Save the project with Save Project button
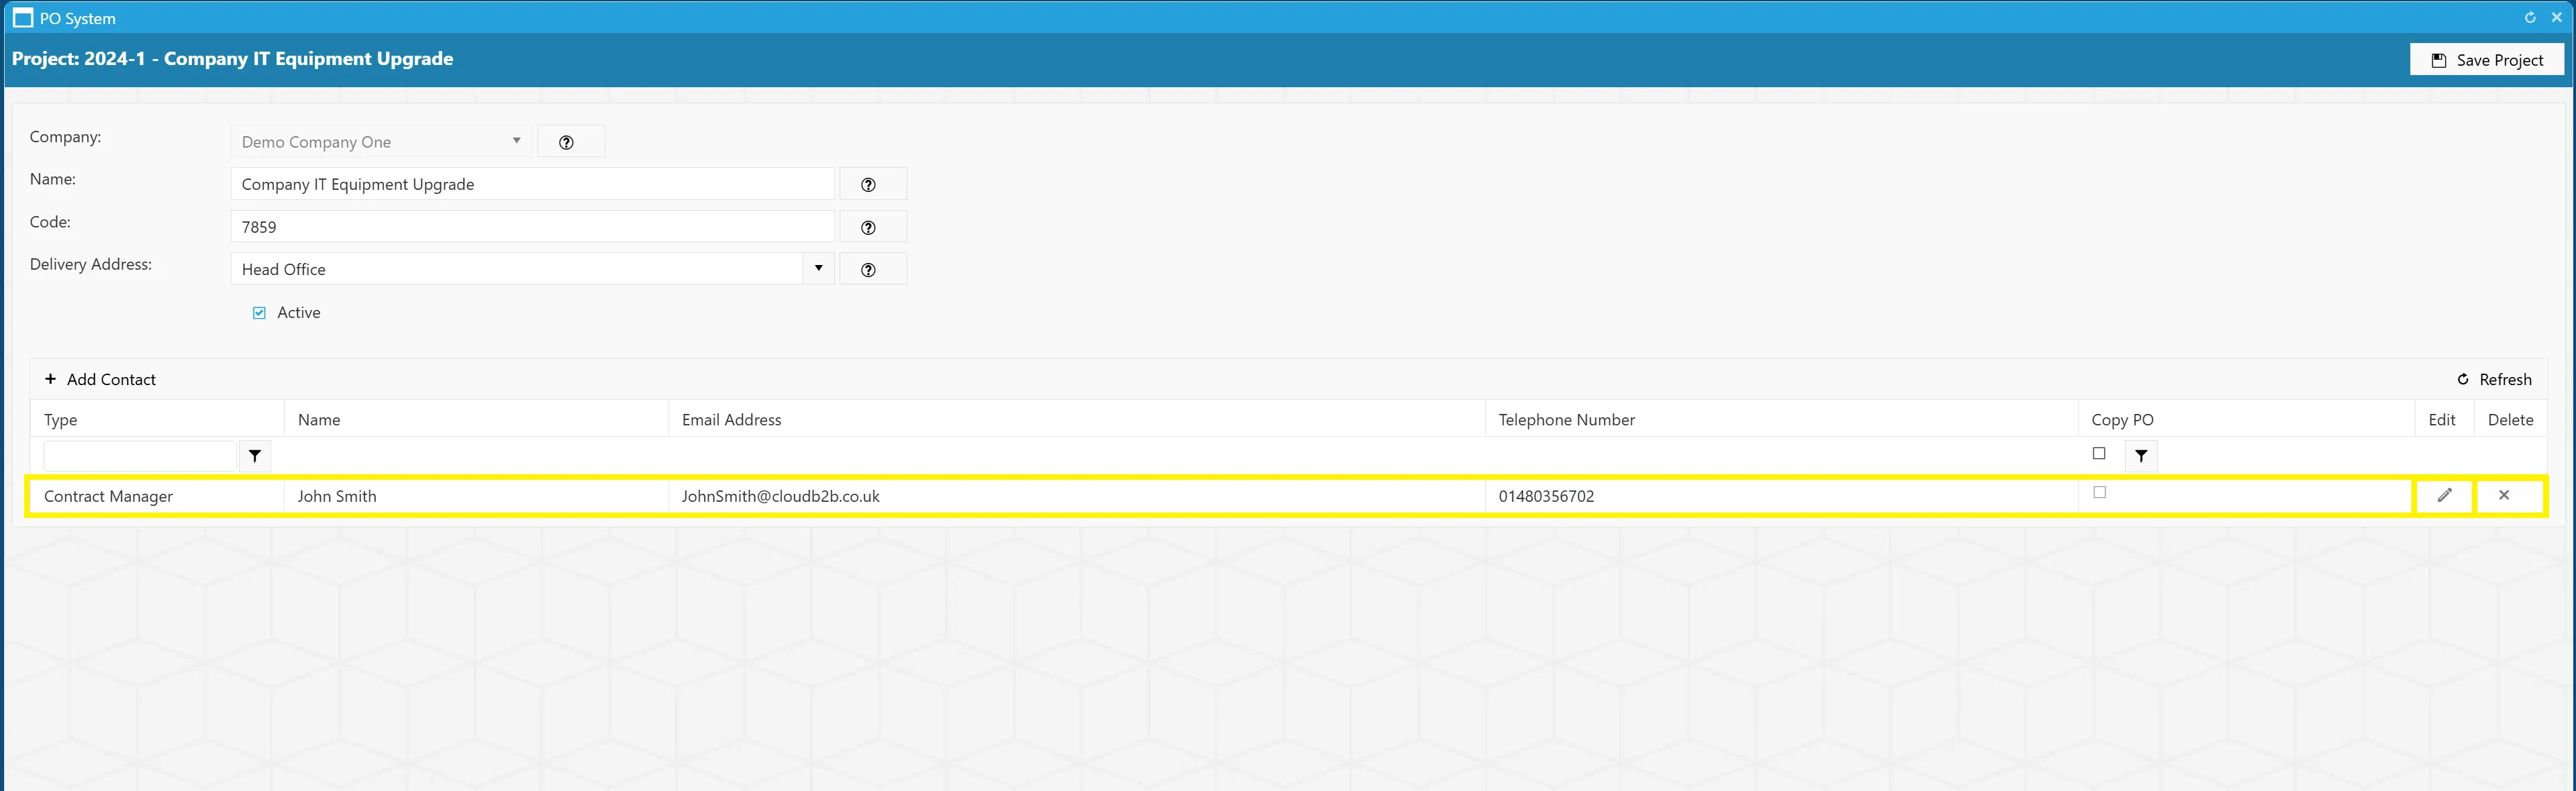The image size is (2576, 791). click(2487, 60)
